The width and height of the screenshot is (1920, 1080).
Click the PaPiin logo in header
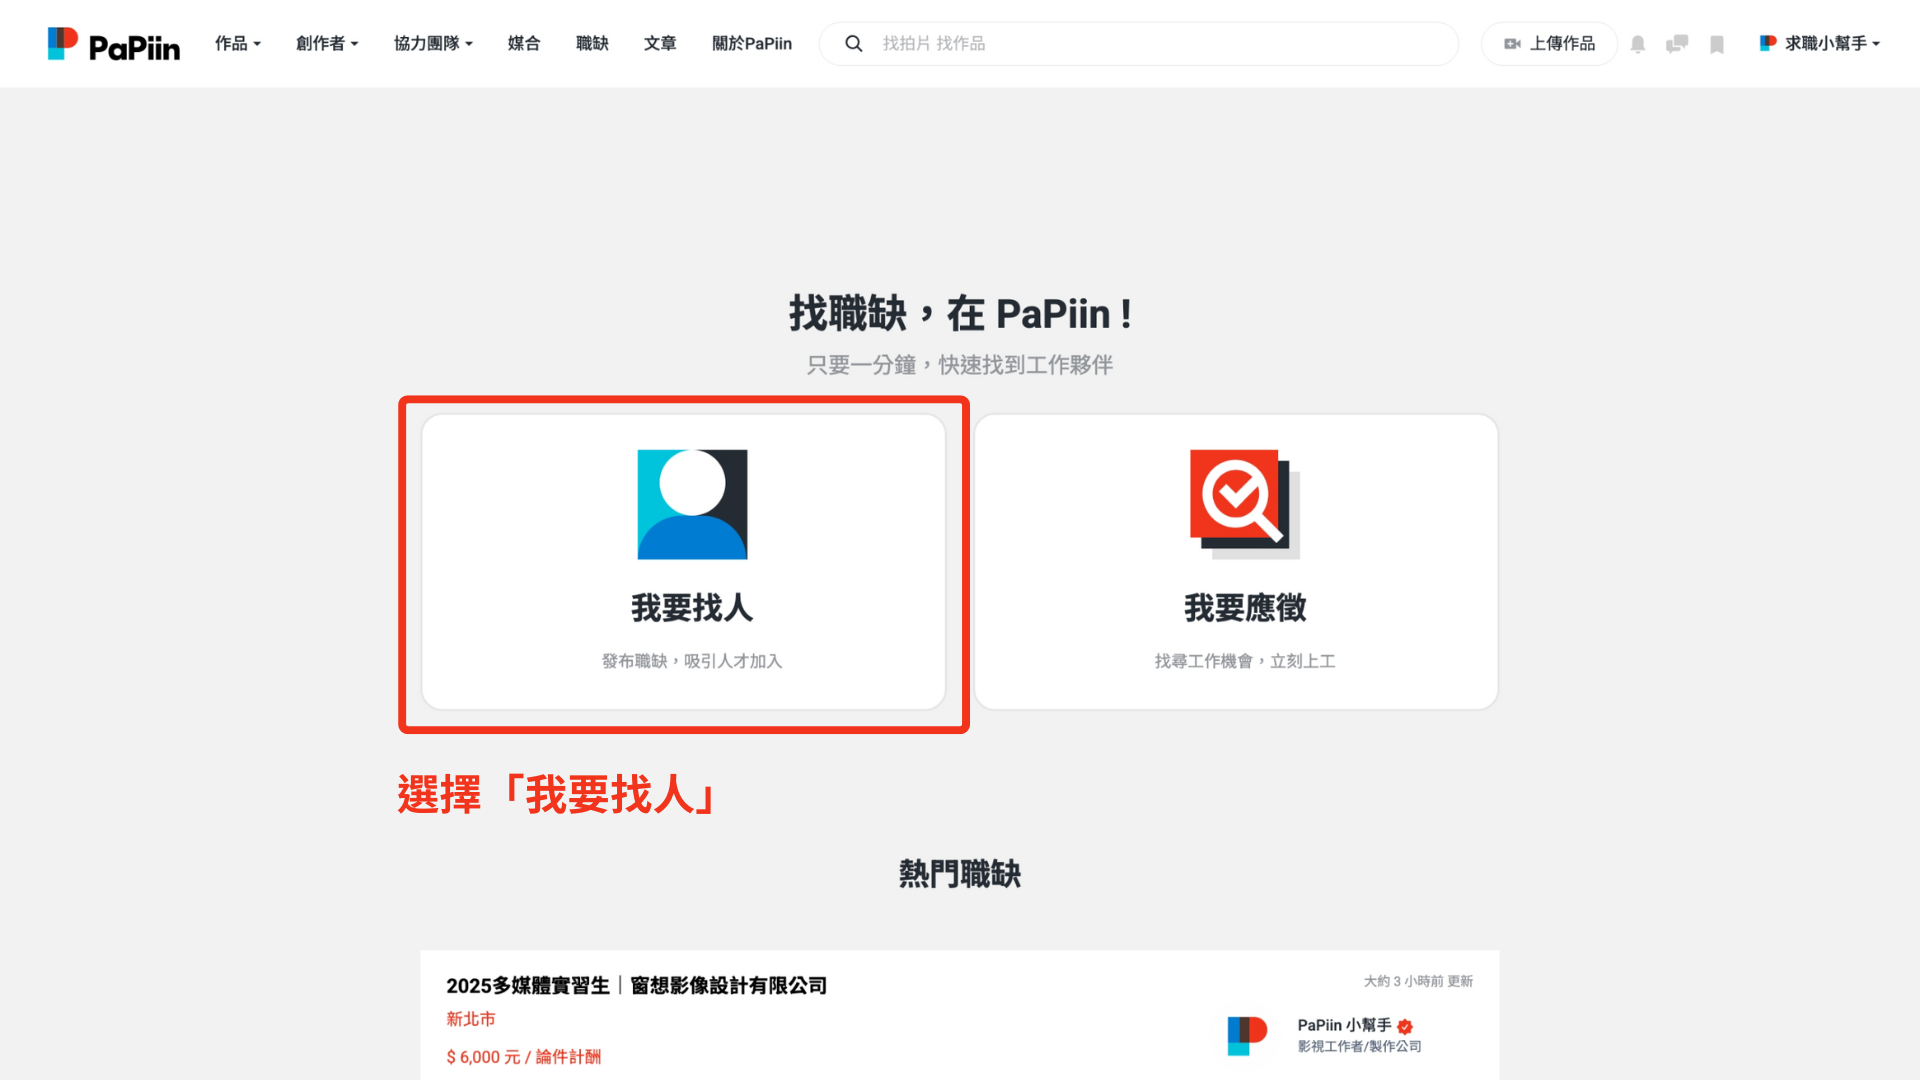coord(114,44)
